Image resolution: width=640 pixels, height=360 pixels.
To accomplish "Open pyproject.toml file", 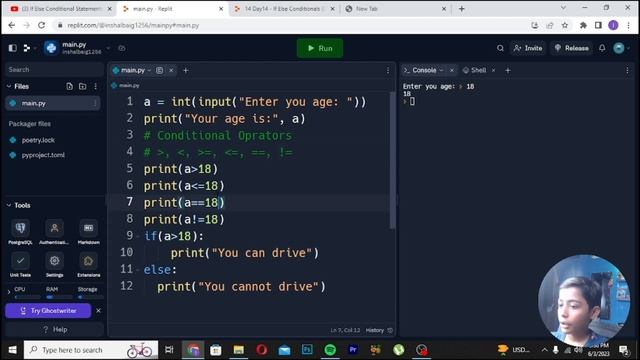I will (x=43, y=155).
